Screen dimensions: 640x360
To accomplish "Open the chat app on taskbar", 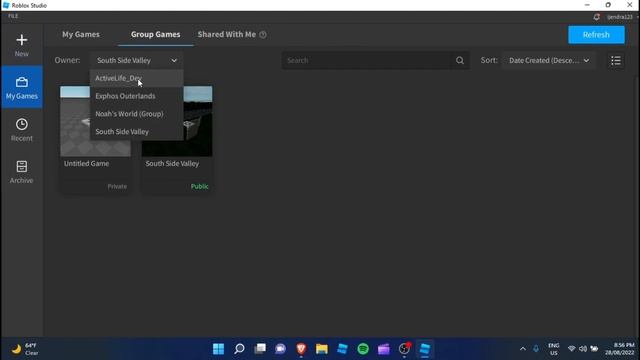I will click(280, 349).
